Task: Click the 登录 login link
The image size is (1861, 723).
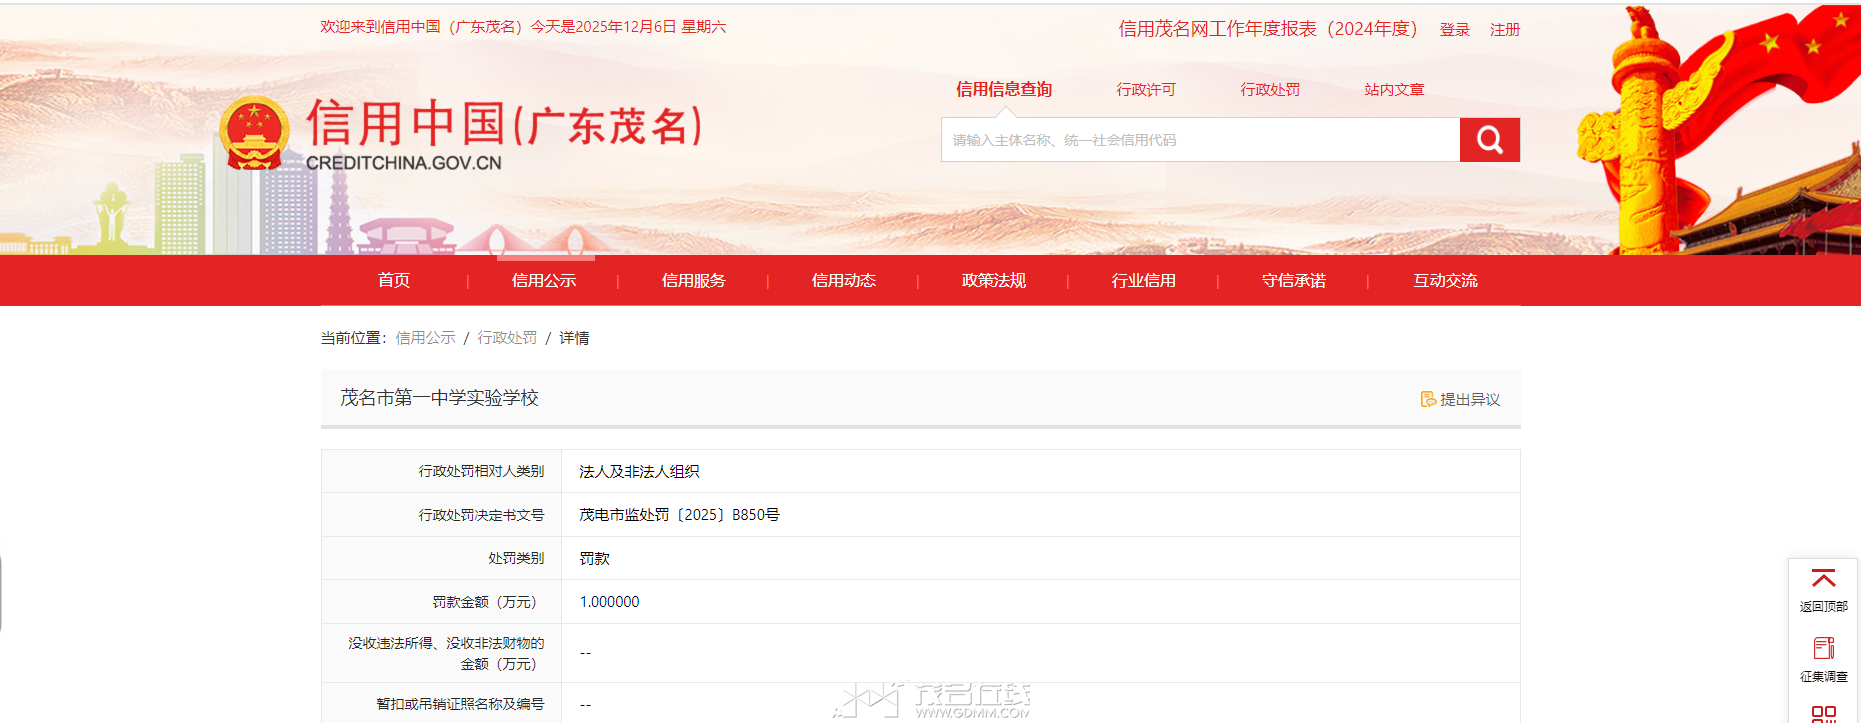Action: pos(1454,30)
